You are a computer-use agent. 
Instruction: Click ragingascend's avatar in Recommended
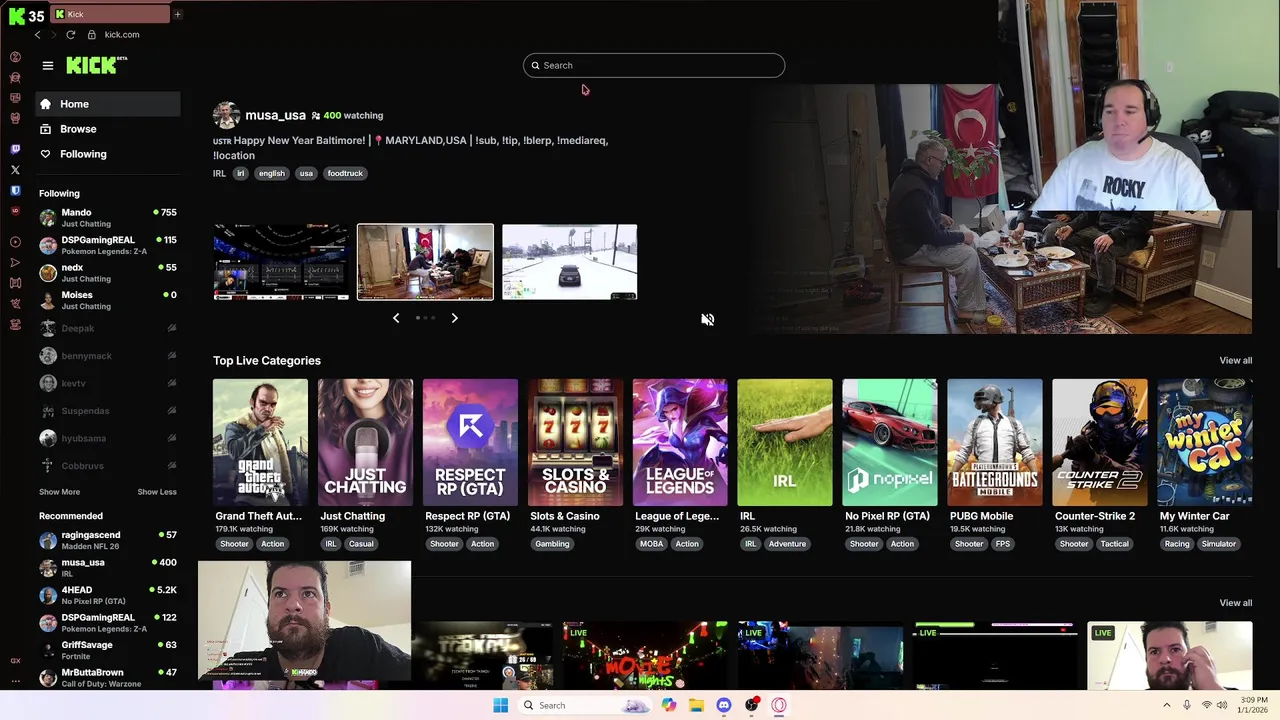point(48,540)
